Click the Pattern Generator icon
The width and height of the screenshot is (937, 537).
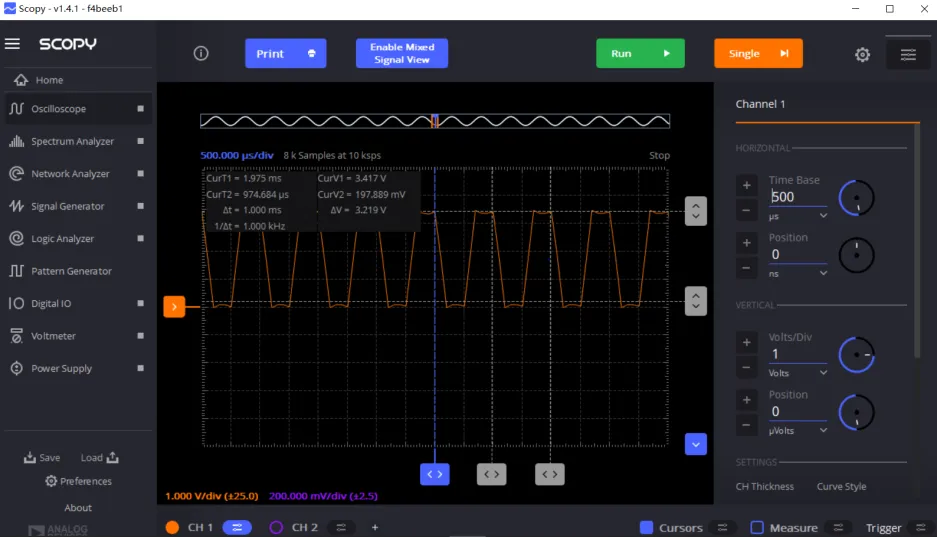tap(16, 271)
